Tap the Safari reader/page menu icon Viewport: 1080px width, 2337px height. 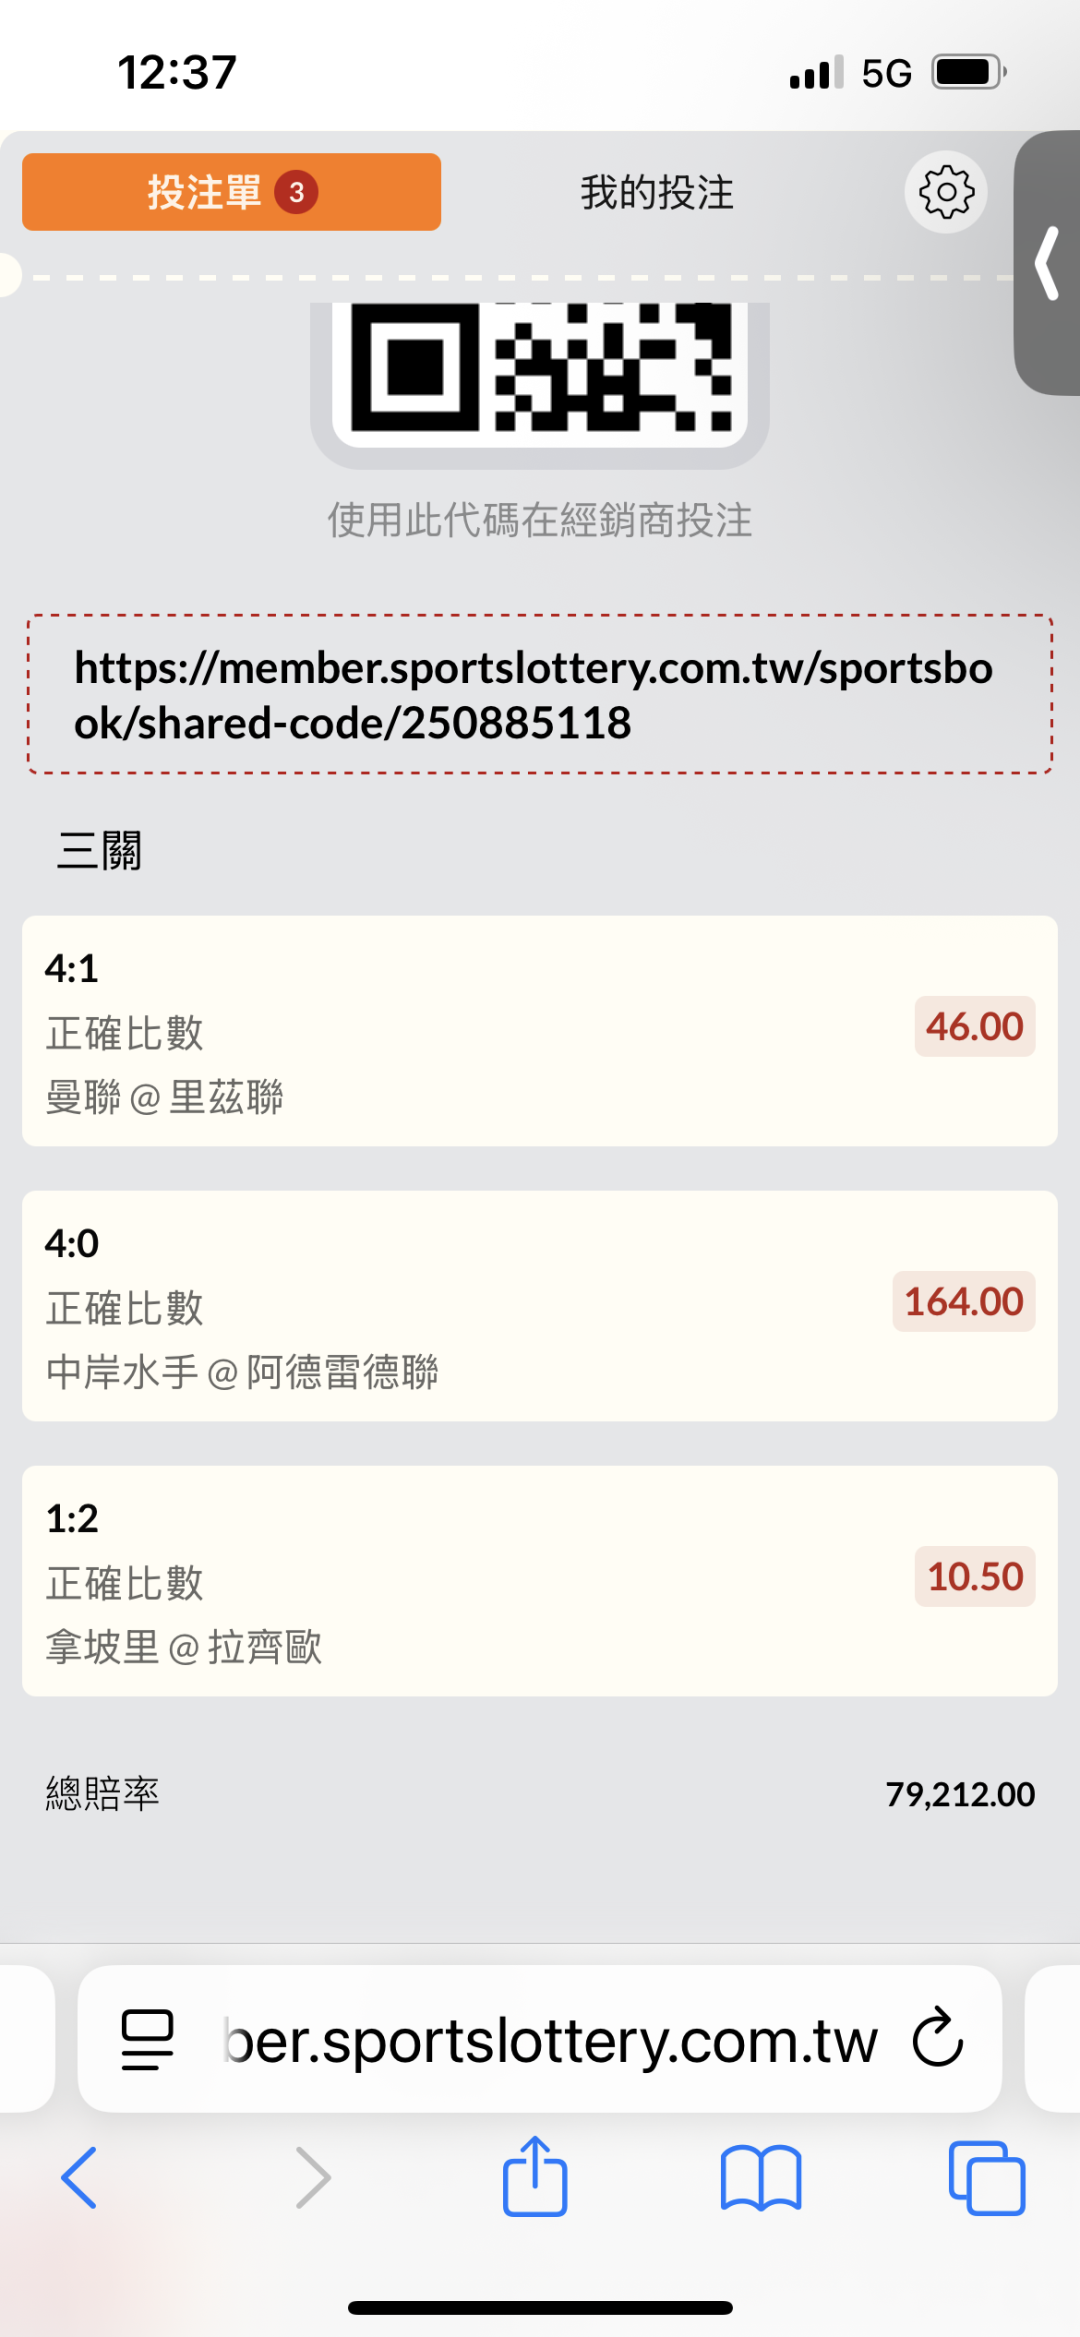(147, 2039)
